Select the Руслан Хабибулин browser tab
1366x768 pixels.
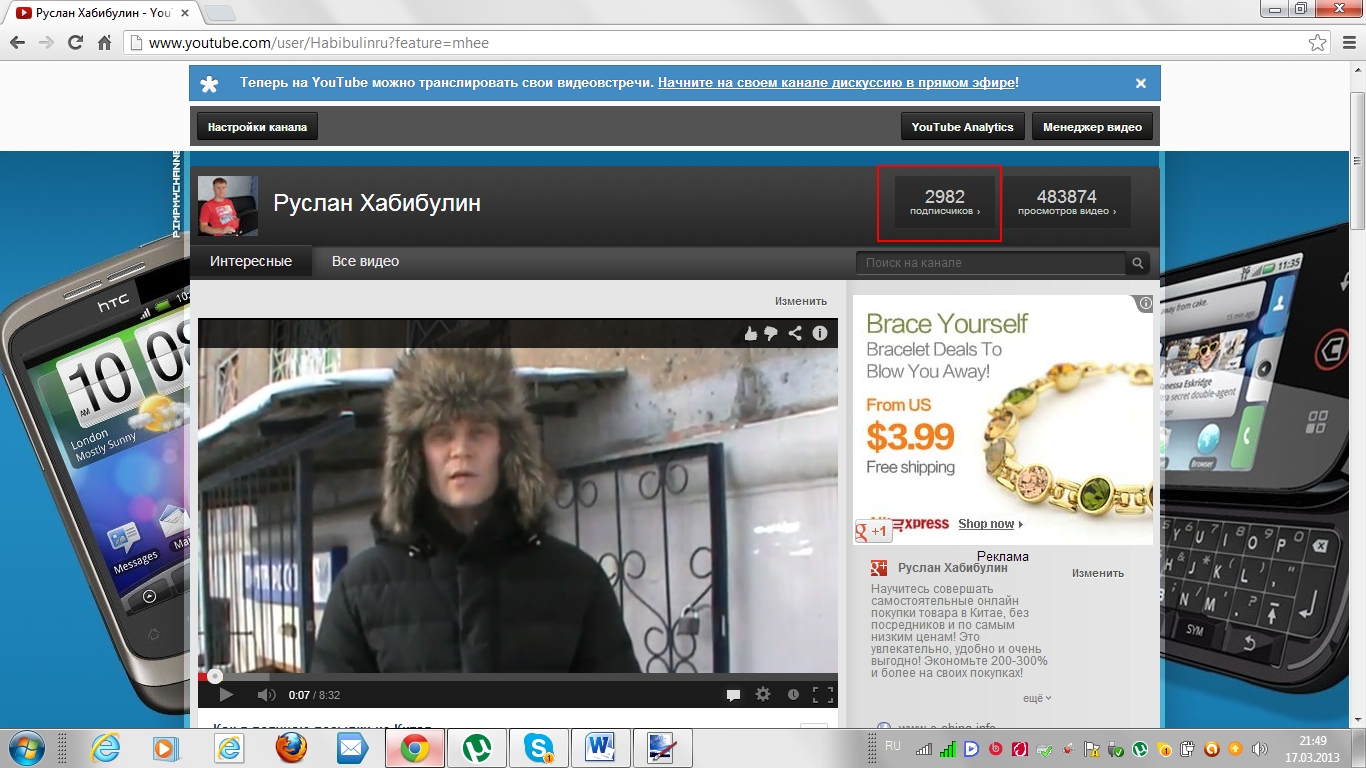[103, 13]
